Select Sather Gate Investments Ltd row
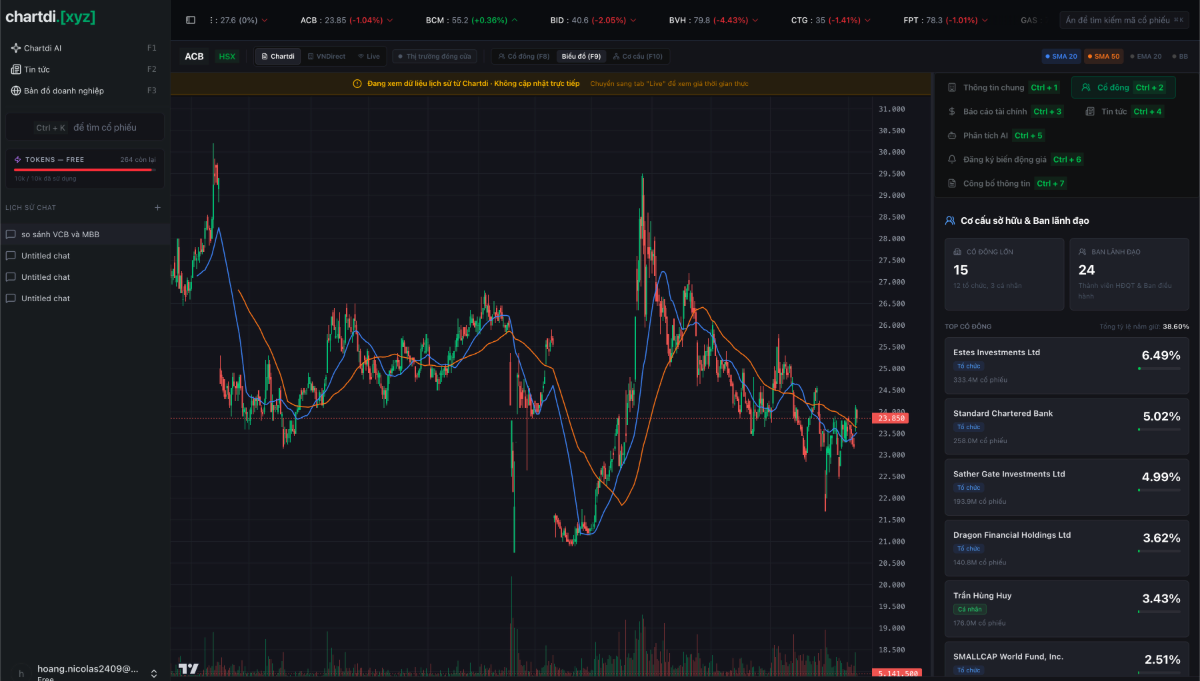Image resolution: width=1200 pixels, height=681 pixels. click(x=1067, y=487)
